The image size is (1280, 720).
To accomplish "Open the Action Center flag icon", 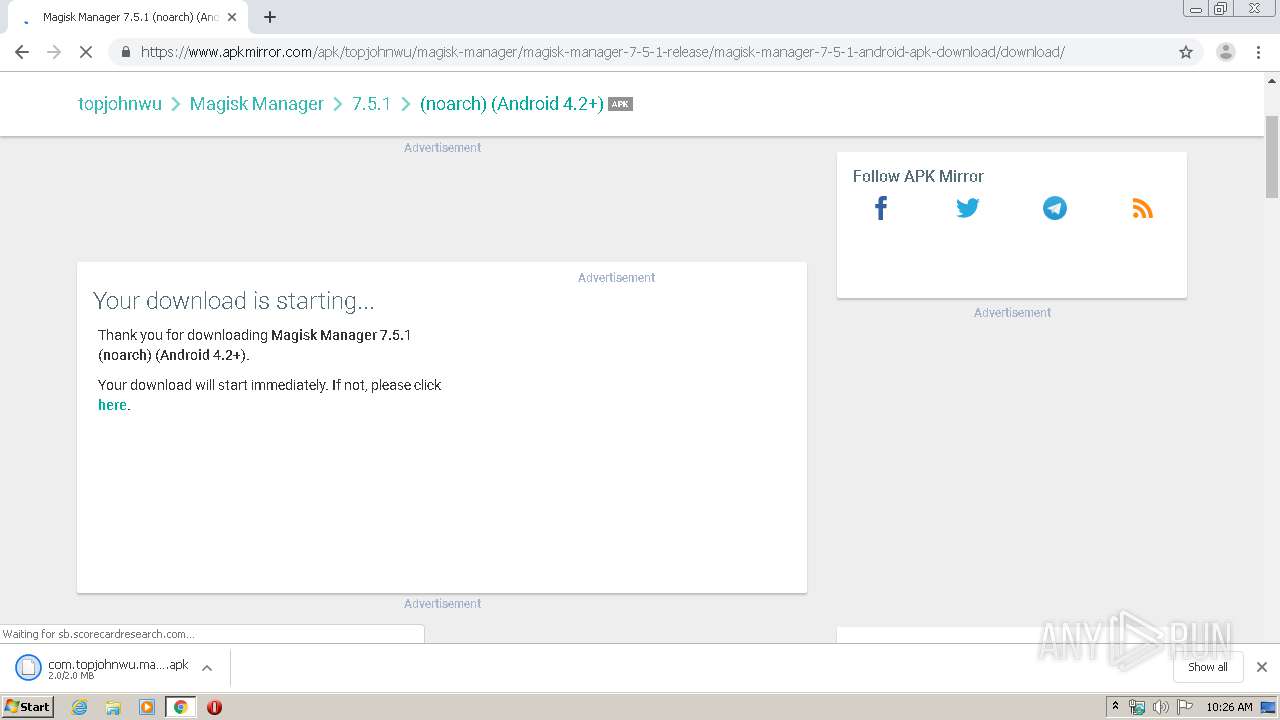I will (1185, 707).
